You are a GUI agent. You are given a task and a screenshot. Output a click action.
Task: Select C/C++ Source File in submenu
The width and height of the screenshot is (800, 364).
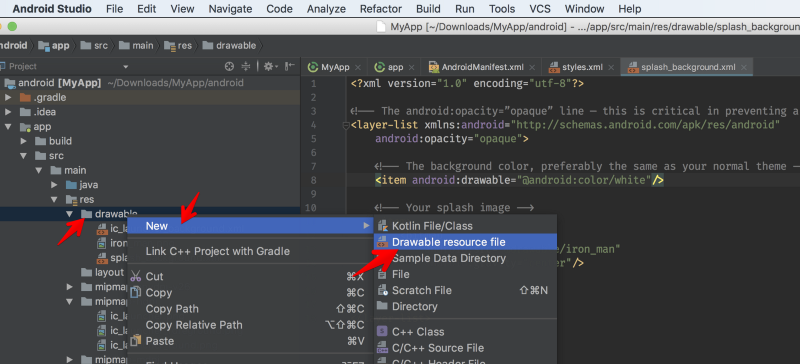pyautogui.click(x=465, y=348)
